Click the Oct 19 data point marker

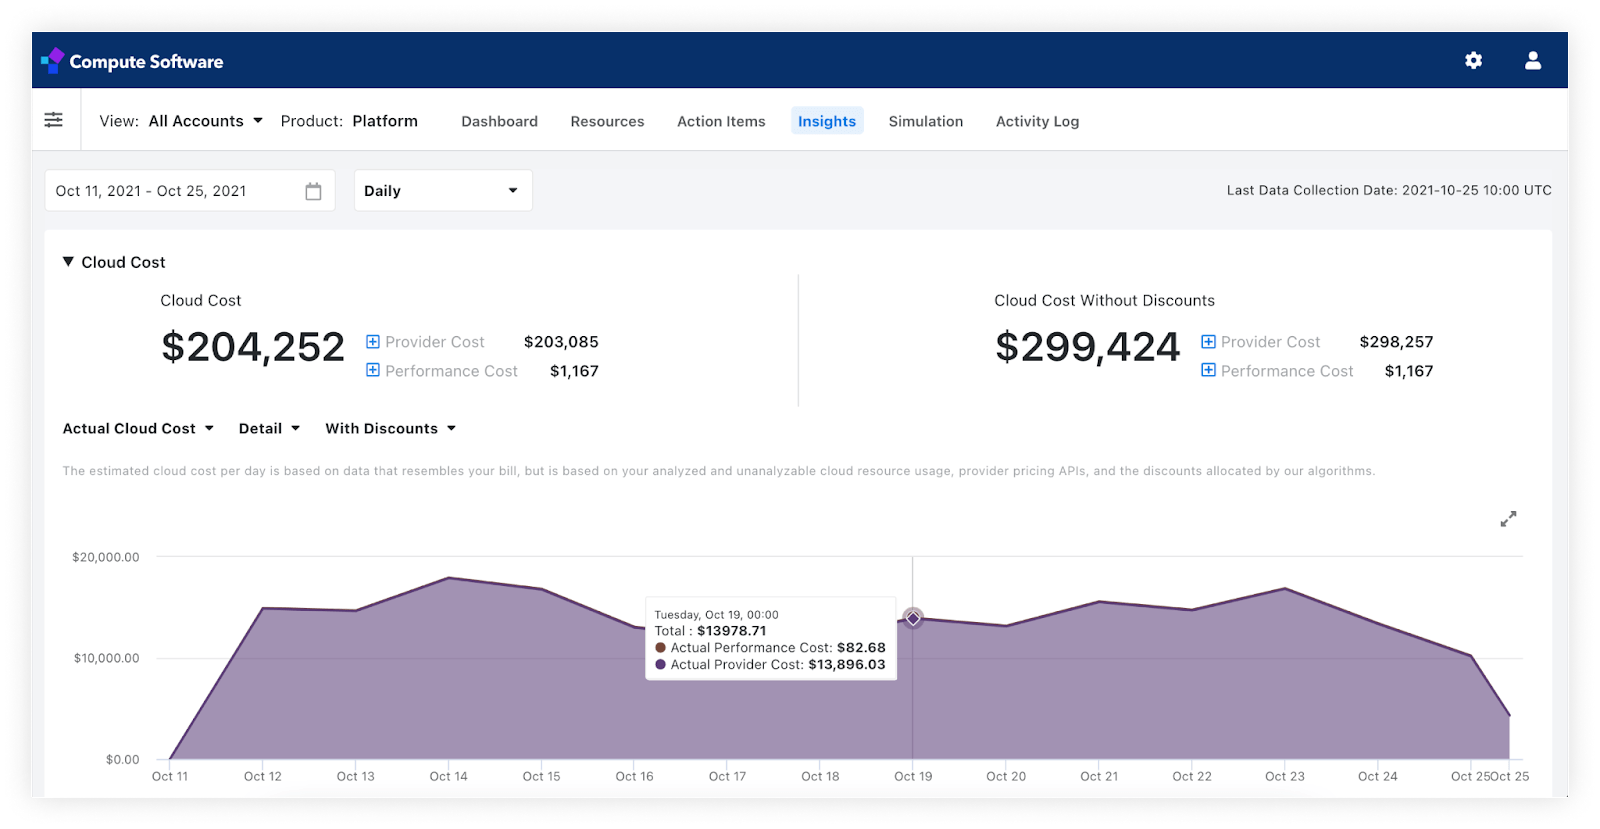click(x=913, y=618)
